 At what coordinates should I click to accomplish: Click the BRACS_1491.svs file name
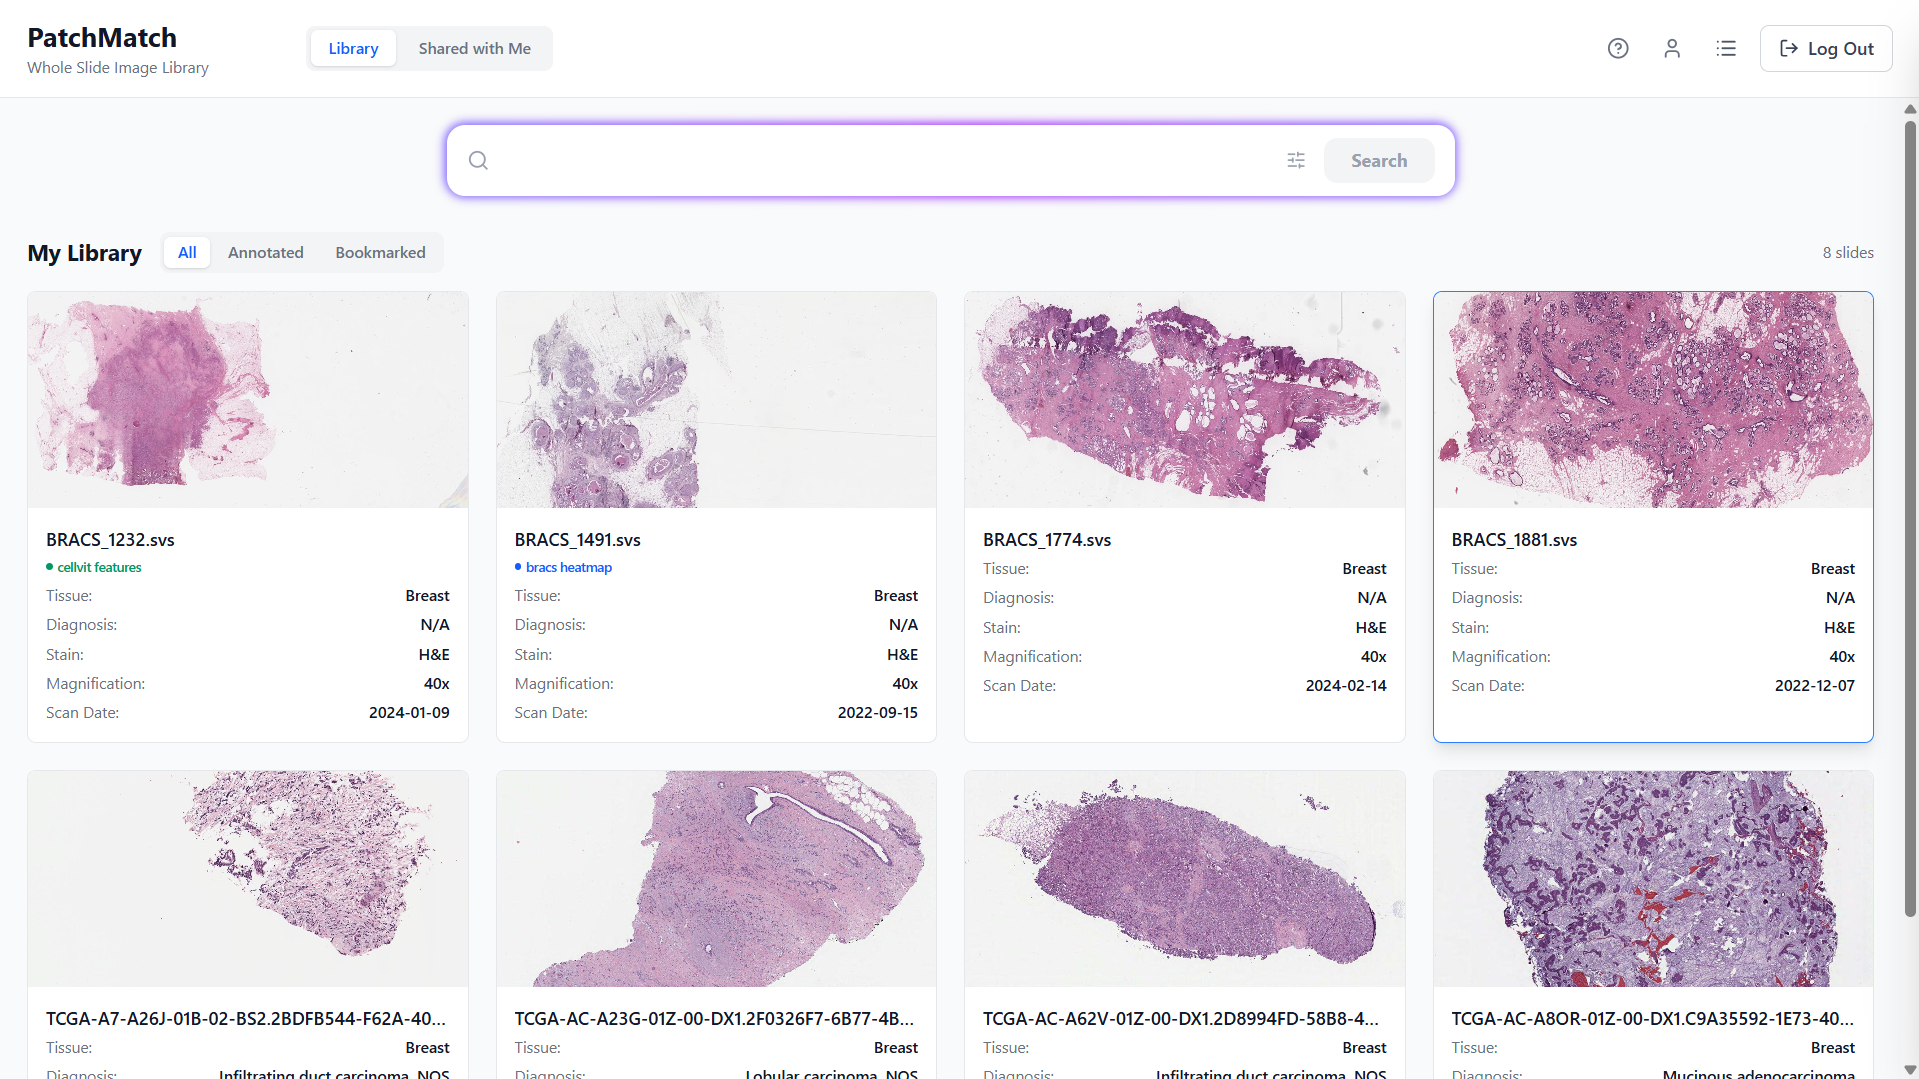point(578,540)
